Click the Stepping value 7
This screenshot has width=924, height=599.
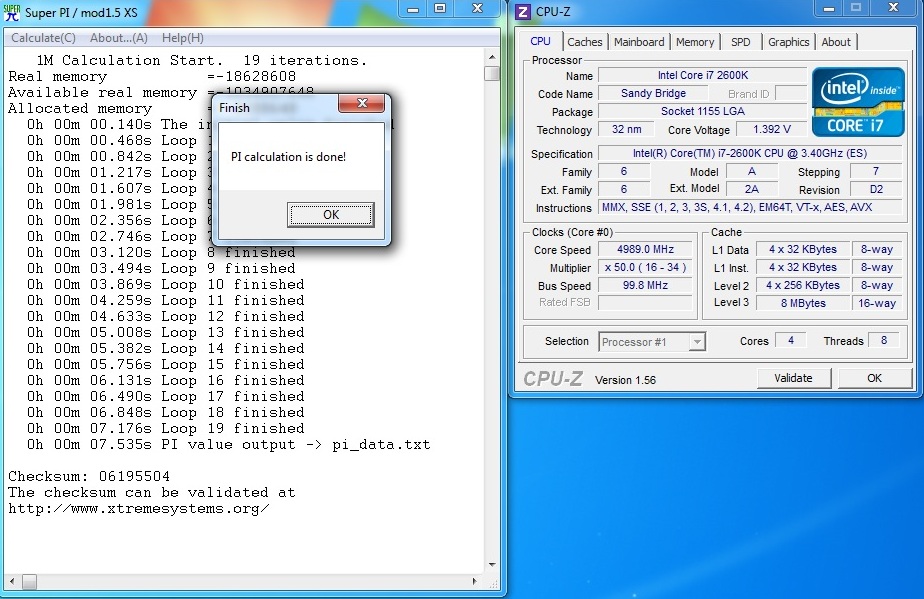tap(876, 172)
